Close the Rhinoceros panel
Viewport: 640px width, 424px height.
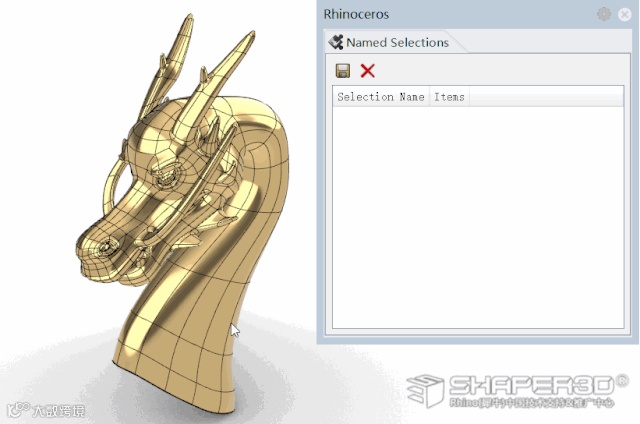coord(624,15)
